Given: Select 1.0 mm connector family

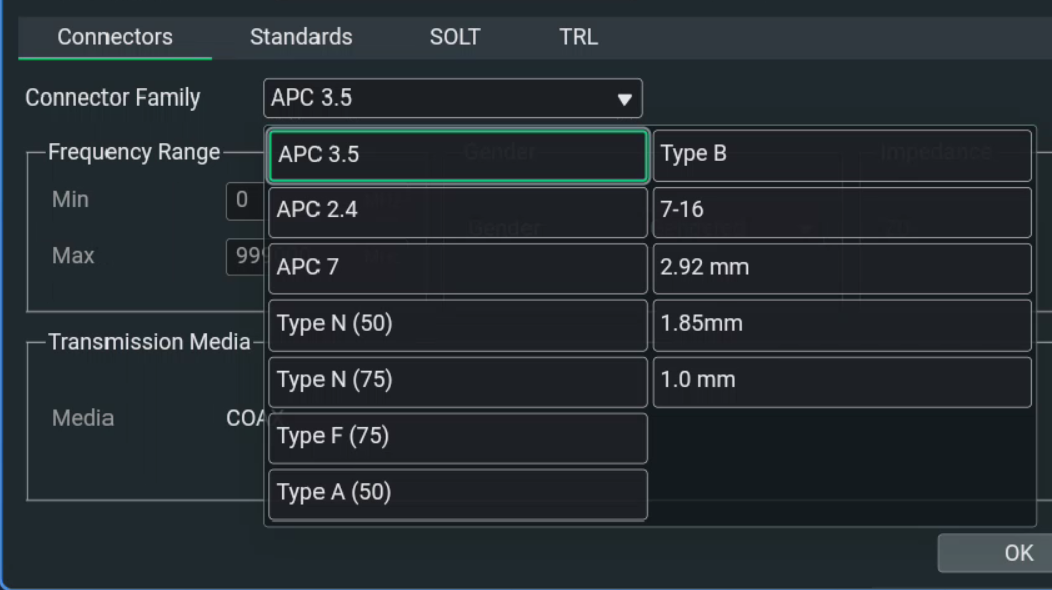Looking at the screenshot, I should pos(842,381).
